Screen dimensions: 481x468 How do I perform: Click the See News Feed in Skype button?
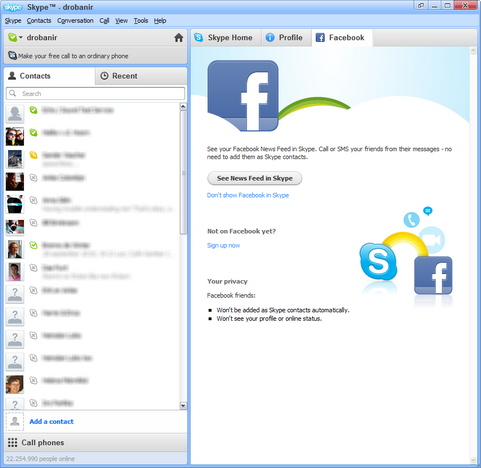point(255,178)
